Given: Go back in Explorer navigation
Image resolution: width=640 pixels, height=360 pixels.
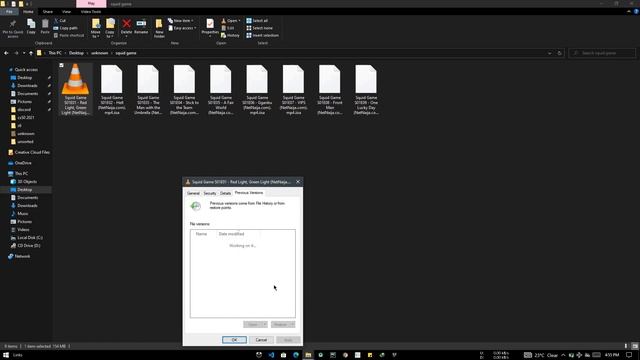Looking at the screenshot, I should [x=6, y=53].
